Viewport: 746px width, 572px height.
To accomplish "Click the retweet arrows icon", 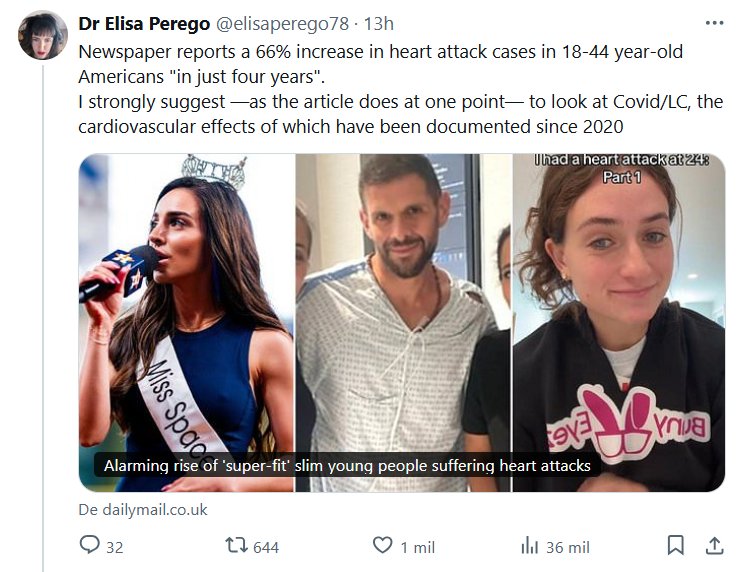I will tap(236, 546).
